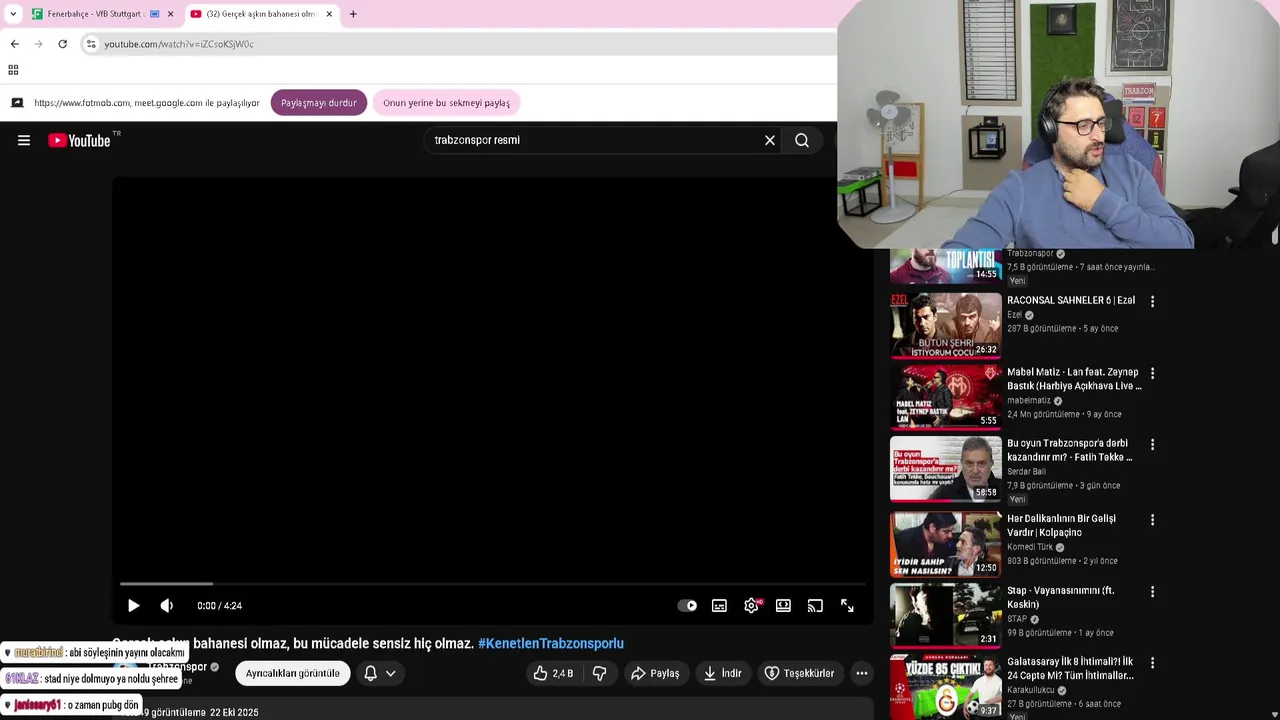Click Paylaşmayı durdur button
This screenshot has height=720, width=1280.
pyautogui.click(x=319, y=103)
